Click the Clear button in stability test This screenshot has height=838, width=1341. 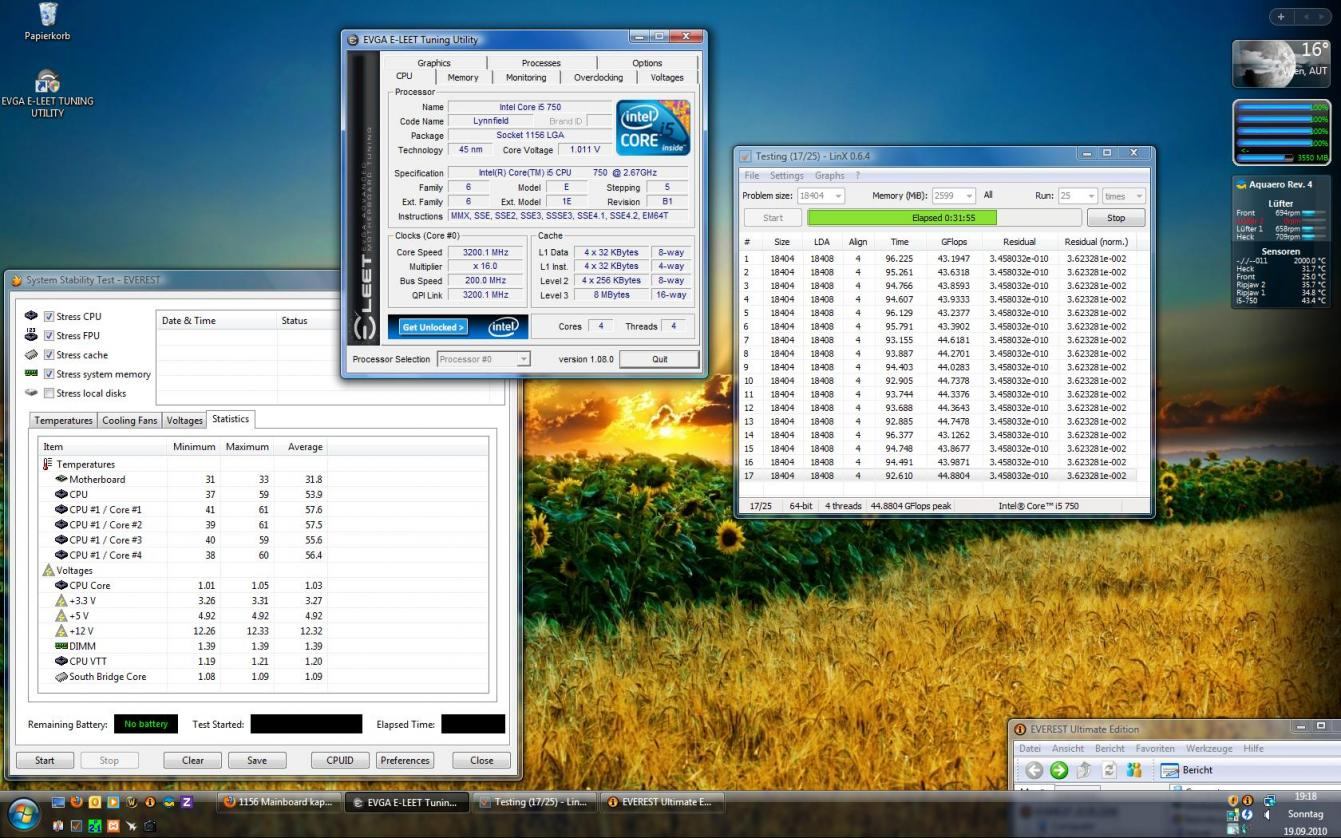click(x=193, y=760)
